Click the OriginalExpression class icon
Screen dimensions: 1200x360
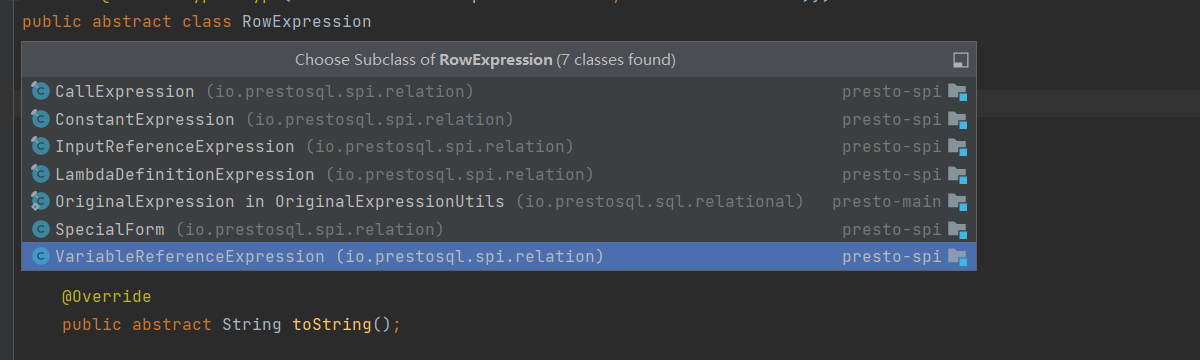pyautogui.click(x=40, y=202)
